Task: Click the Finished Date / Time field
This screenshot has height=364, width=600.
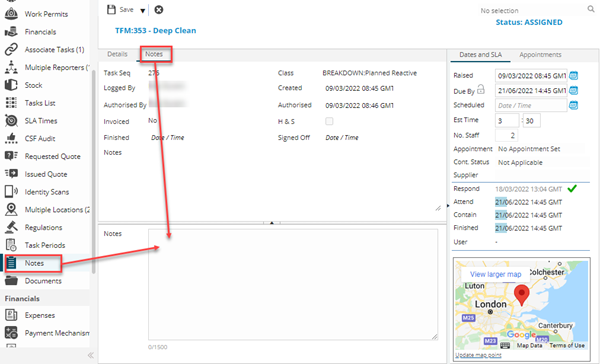Action: point(168,137)
